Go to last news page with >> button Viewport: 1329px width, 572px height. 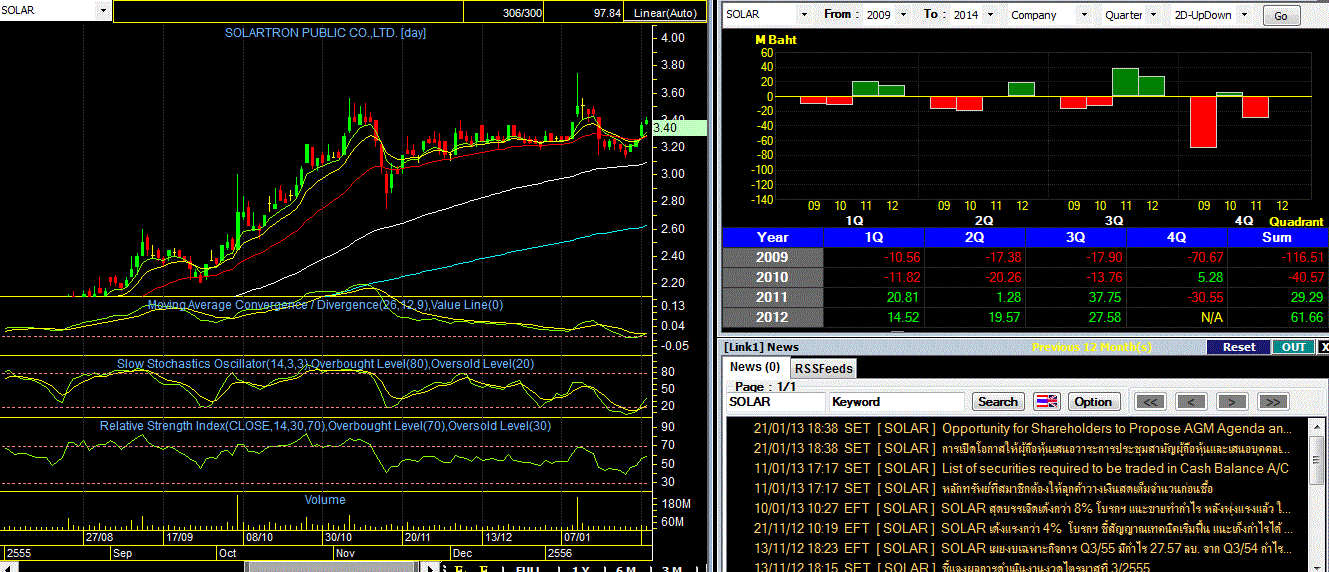(1272, 401)
